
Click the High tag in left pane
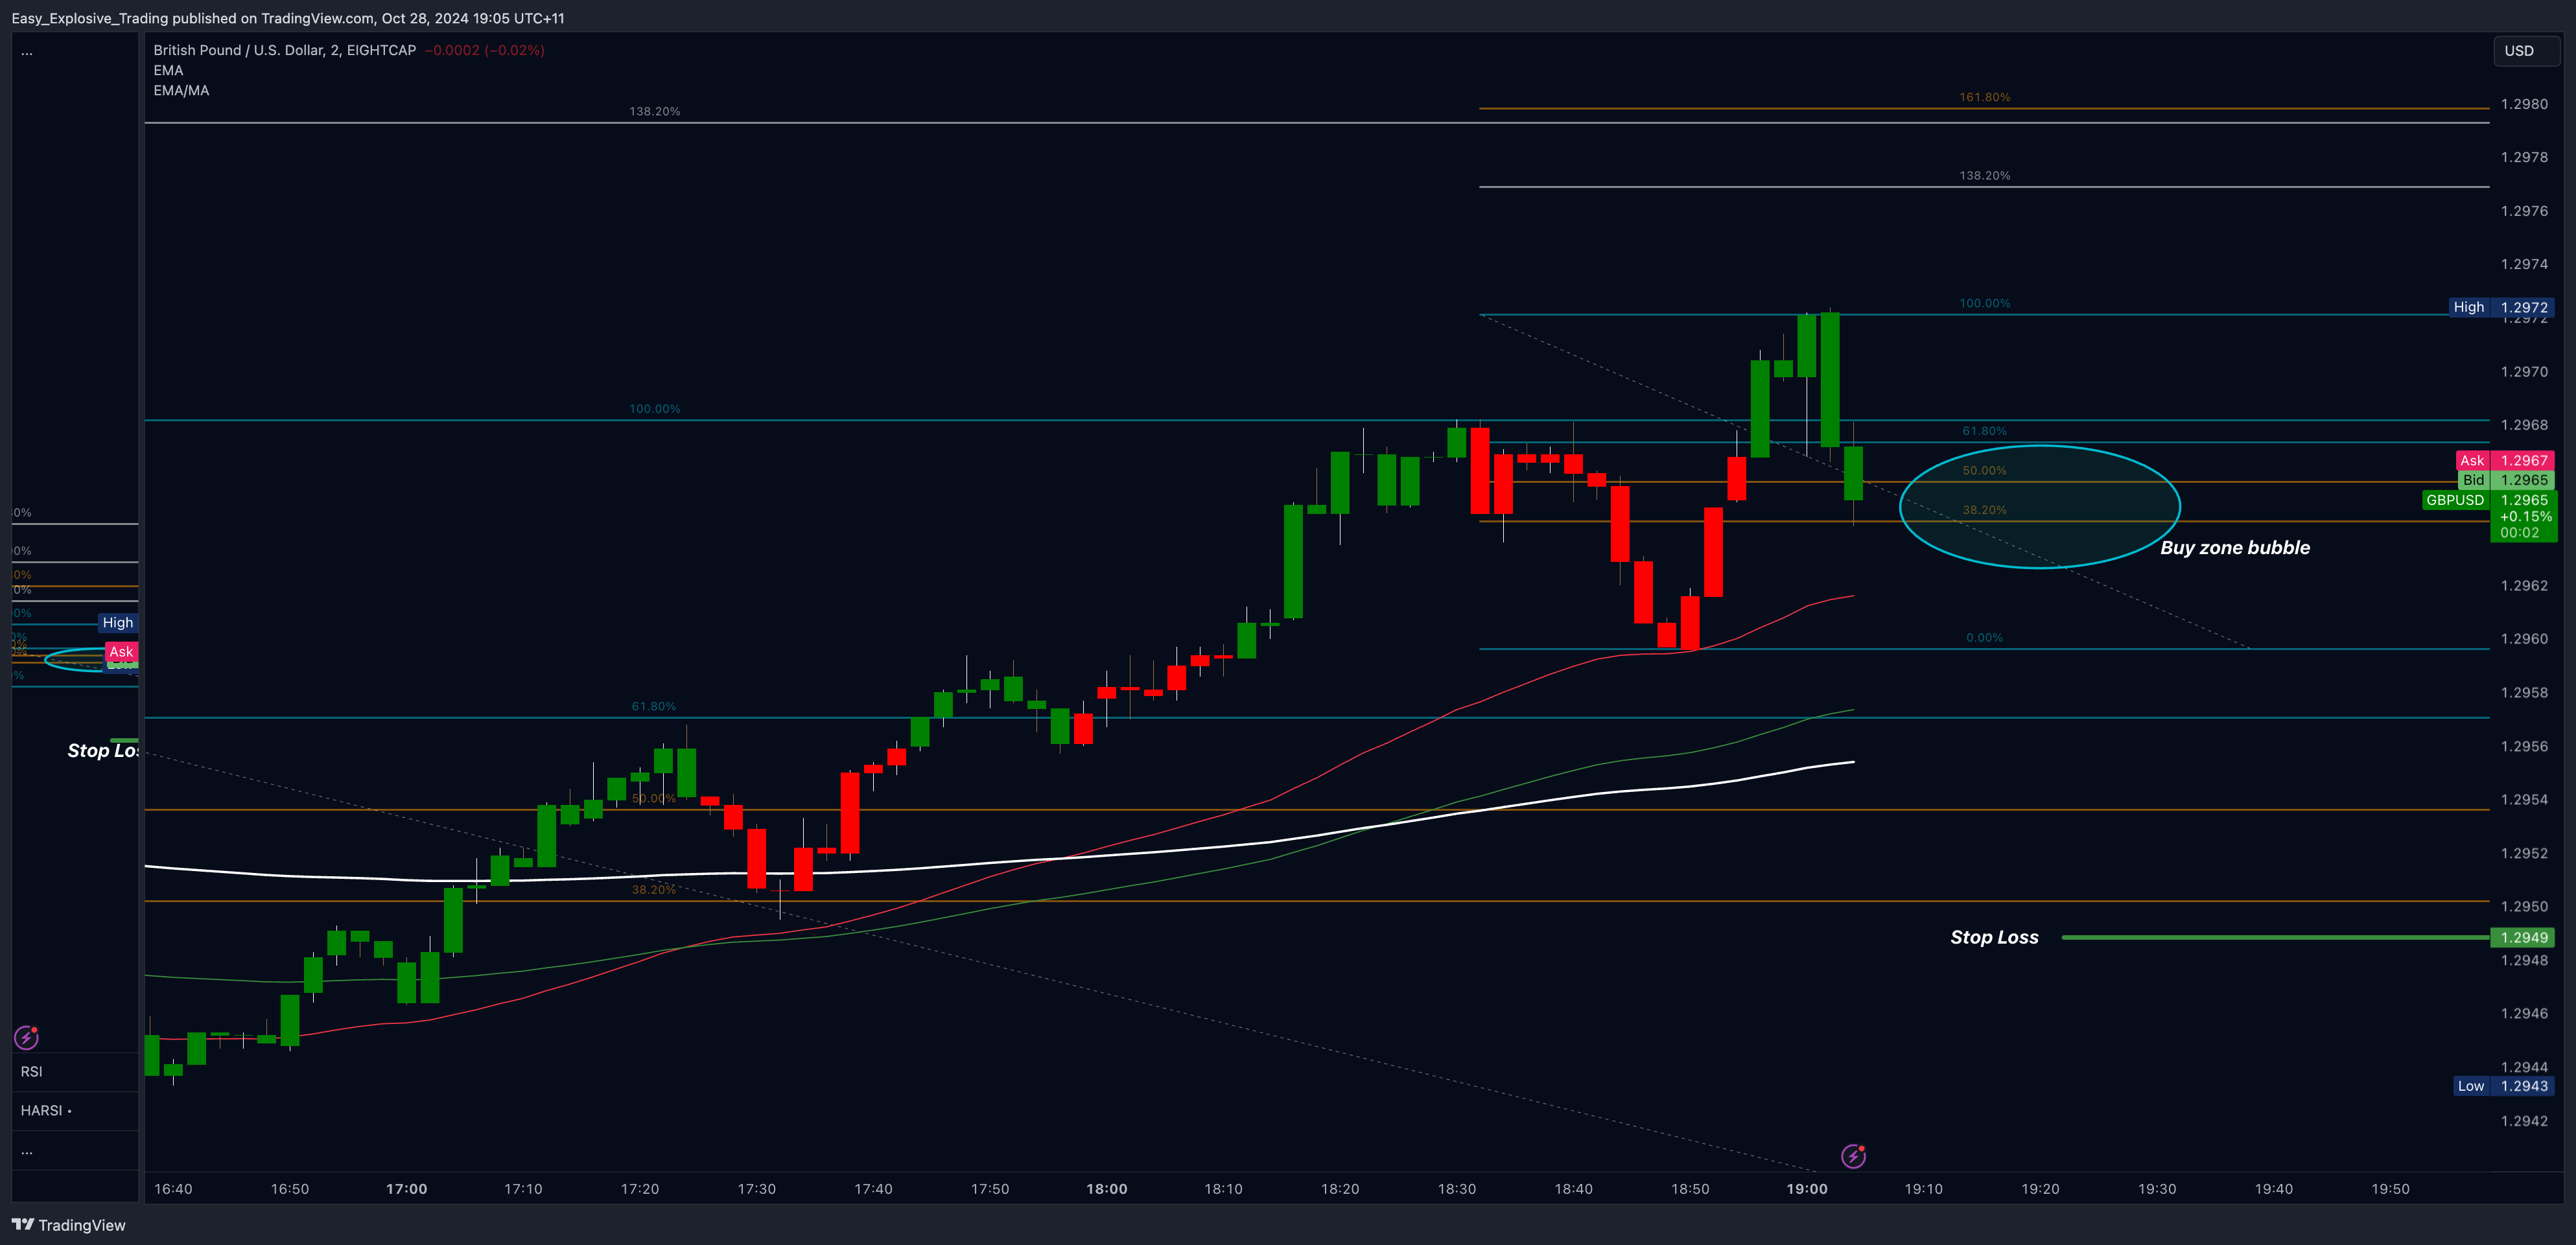(117, 622)
